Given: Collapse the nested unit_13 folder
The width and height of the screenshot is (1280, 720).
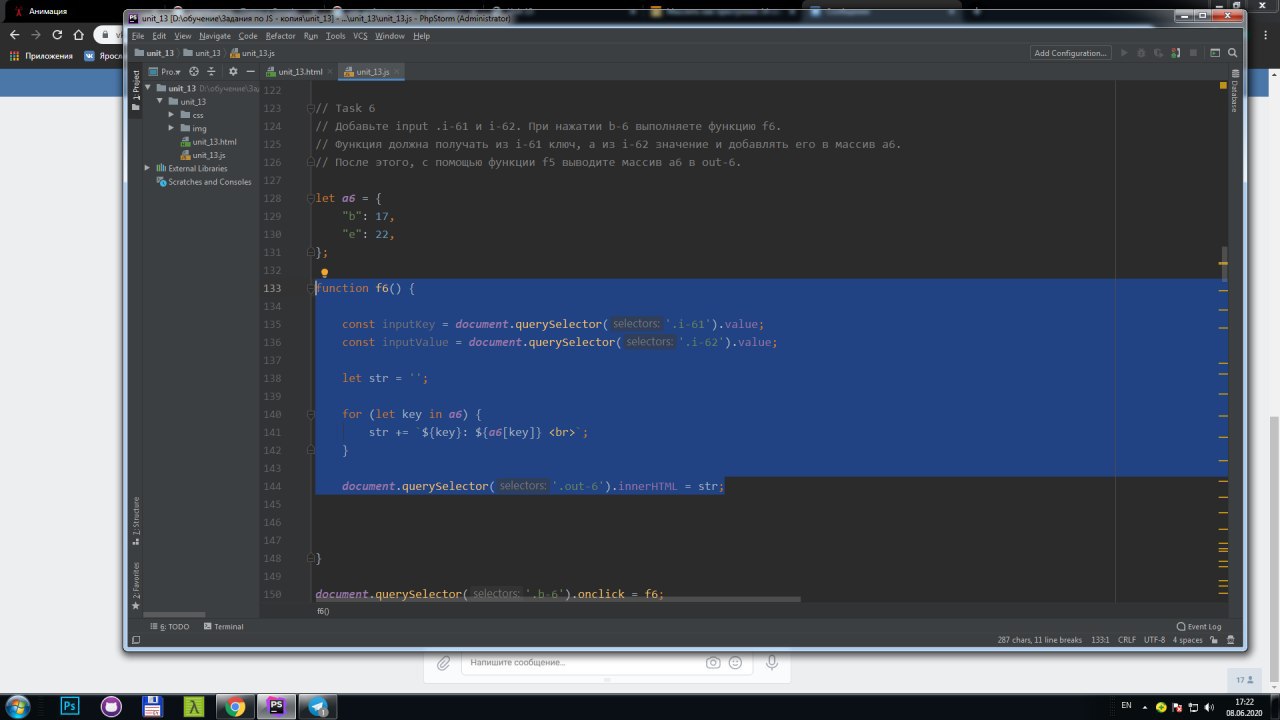Looking at the screenshot, I should (159, 101).
